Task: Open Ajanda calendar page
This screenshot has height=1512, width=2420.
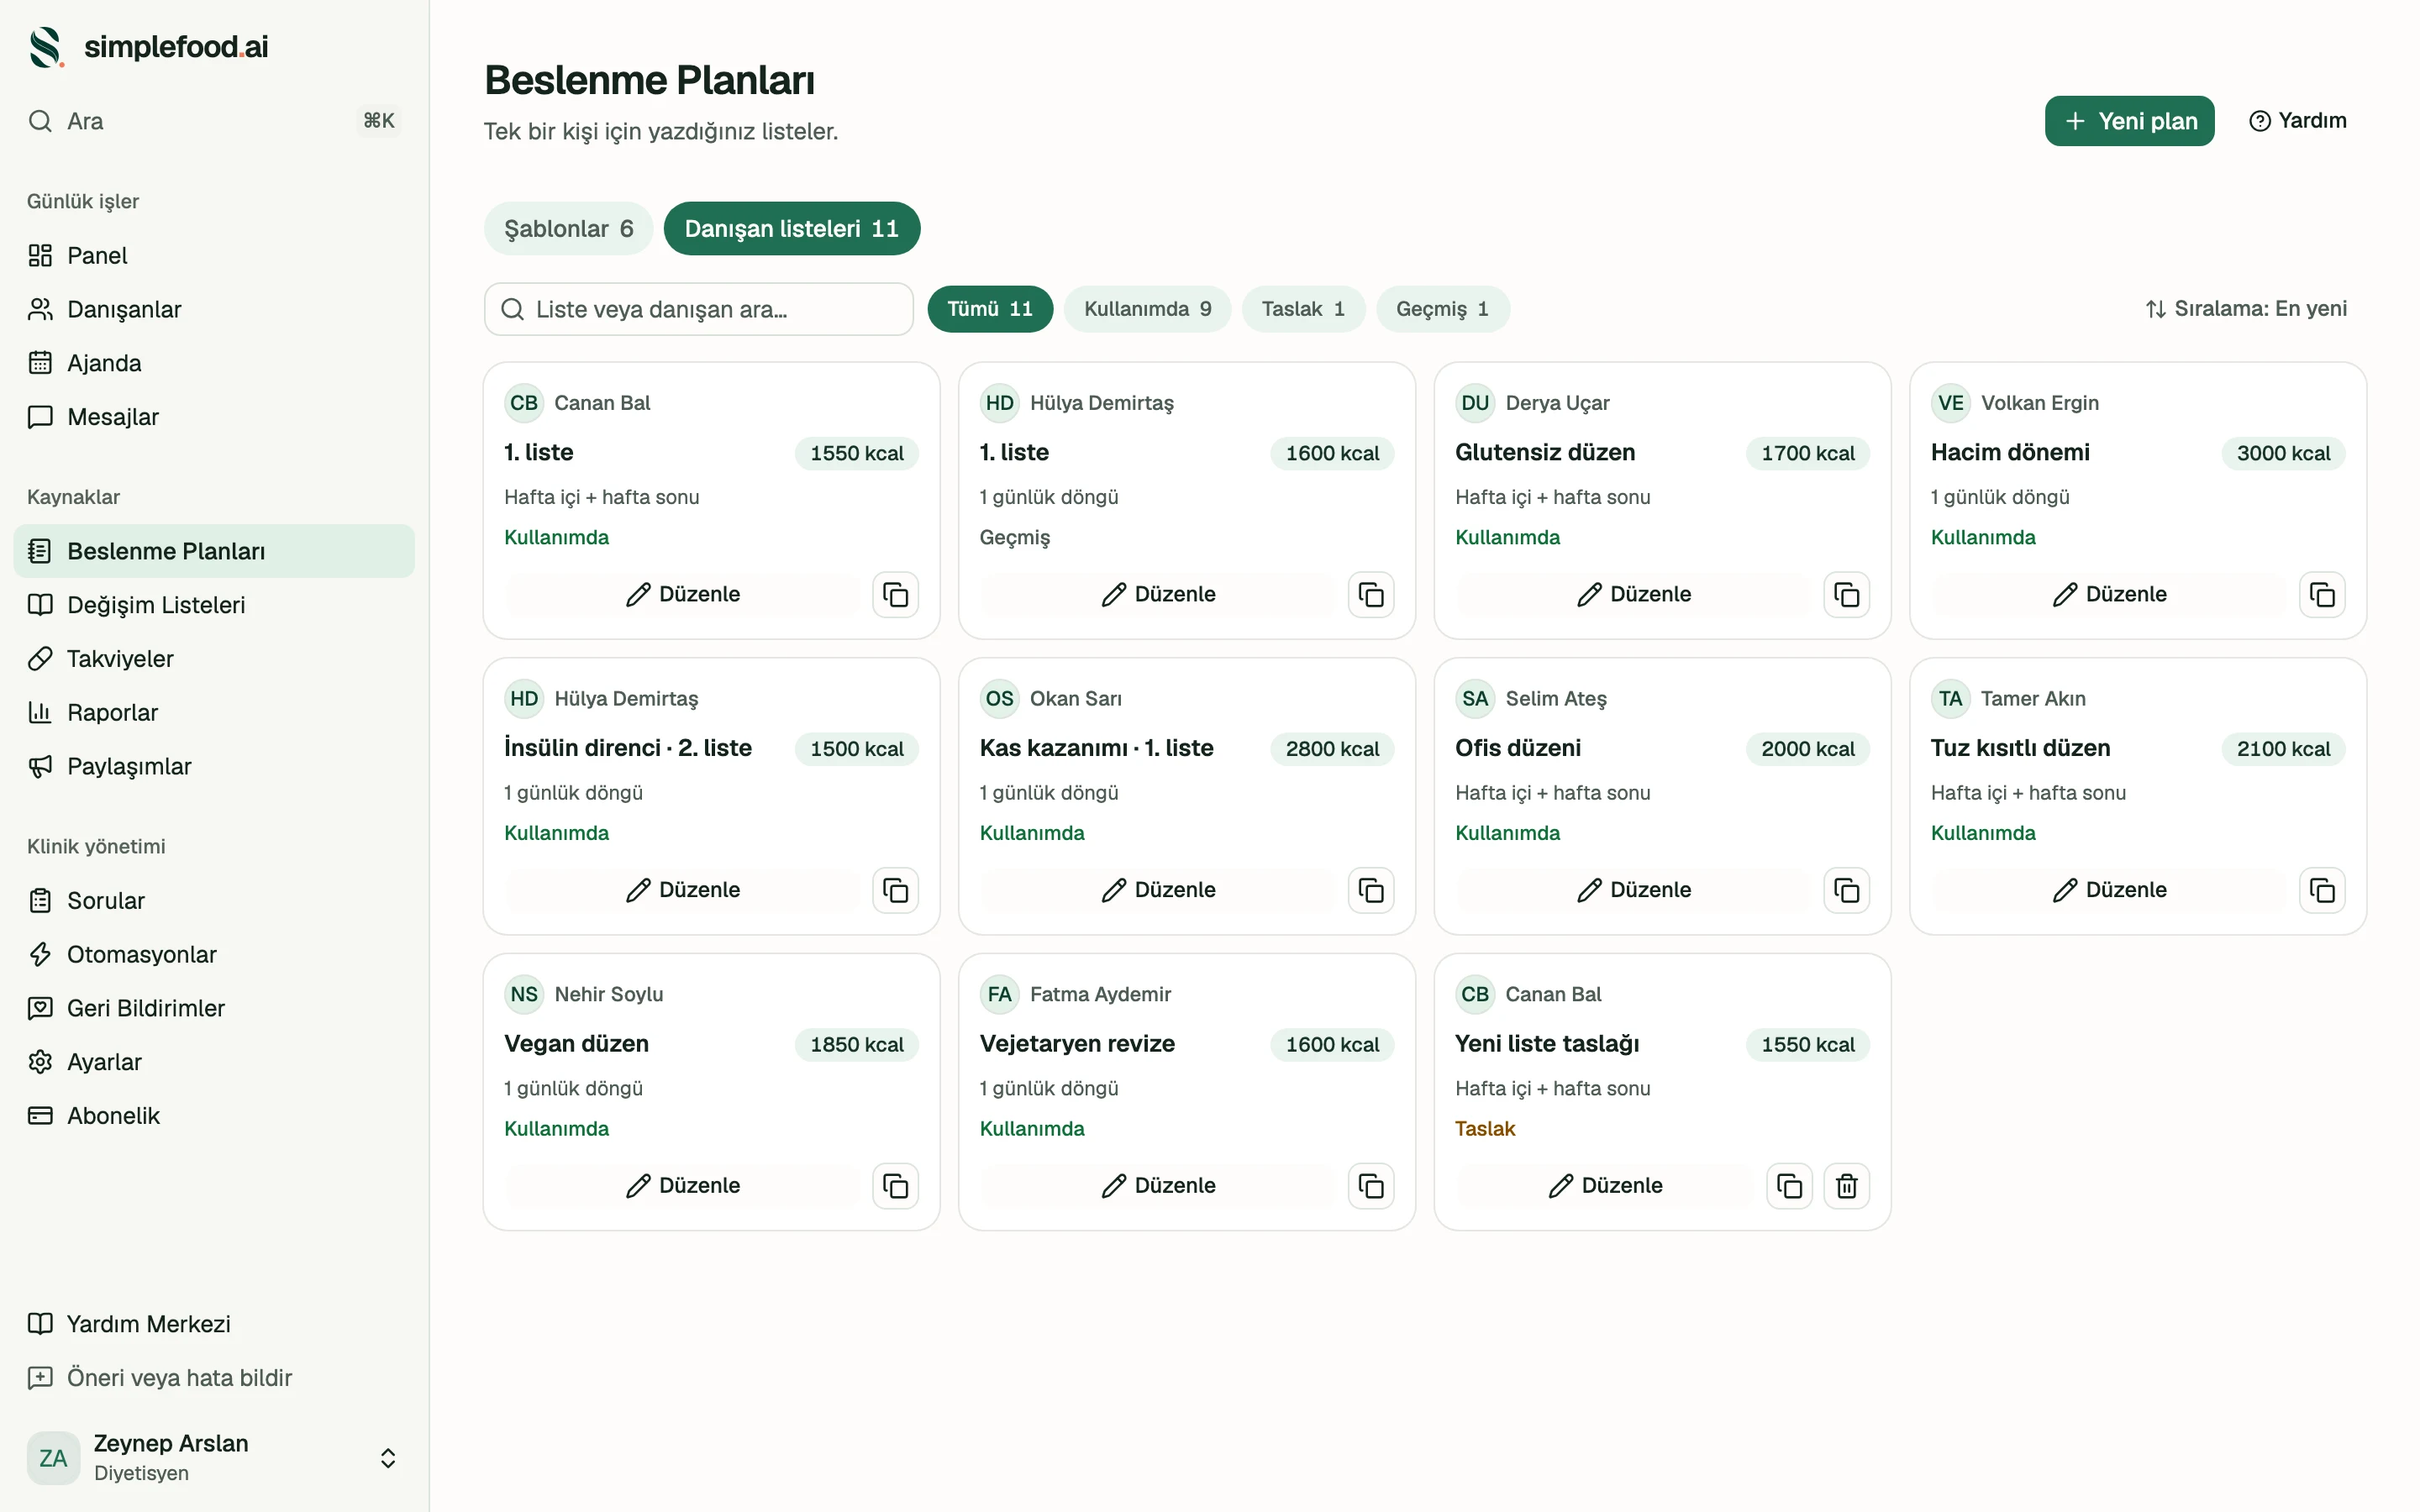Action: click(214, 363)
